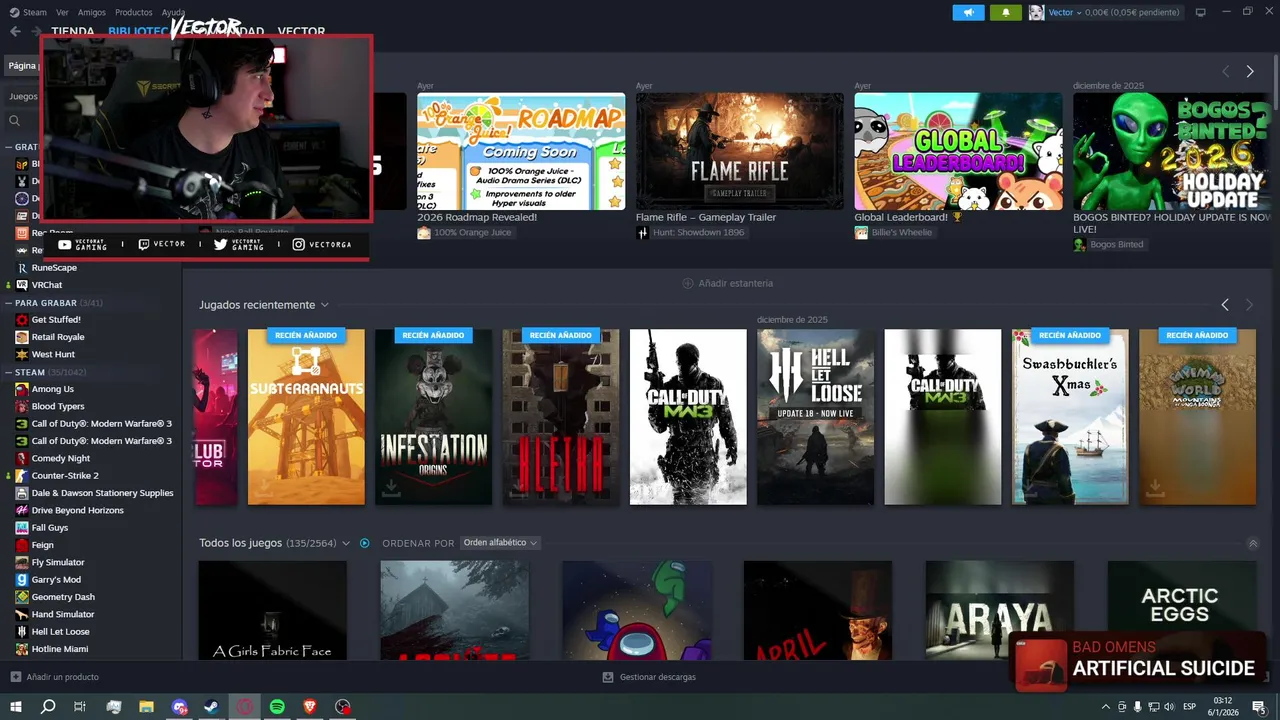Select Counter-Strike 2 in the game list
1280x720 pixels.
(x=65, y=476)
